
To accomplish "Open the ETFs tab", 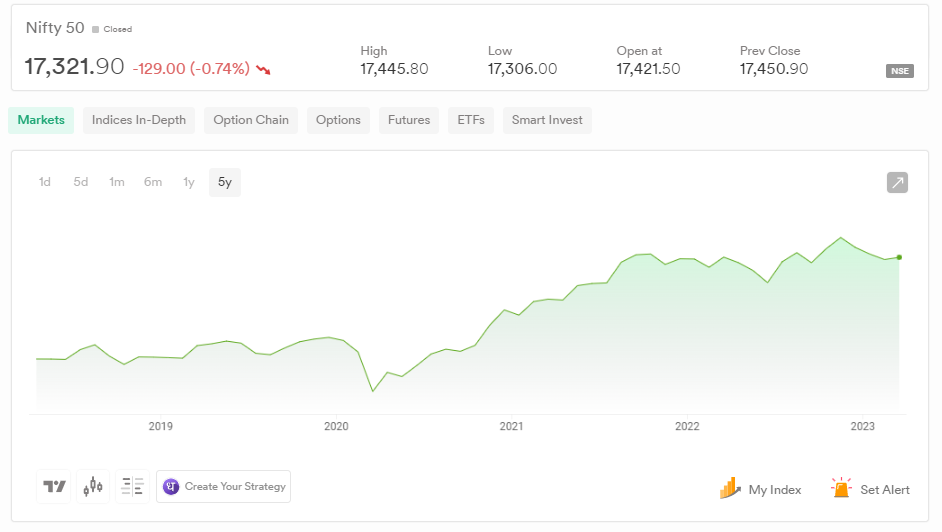I will click(x=471, y=120).
